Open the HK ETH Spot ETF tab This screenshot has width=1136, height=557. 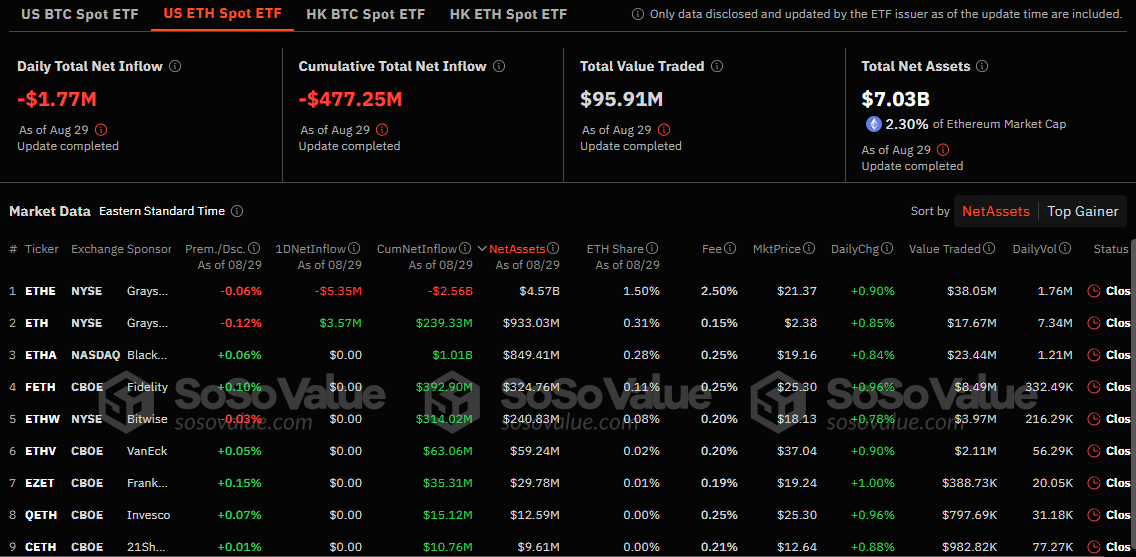(x=509, y=14)
